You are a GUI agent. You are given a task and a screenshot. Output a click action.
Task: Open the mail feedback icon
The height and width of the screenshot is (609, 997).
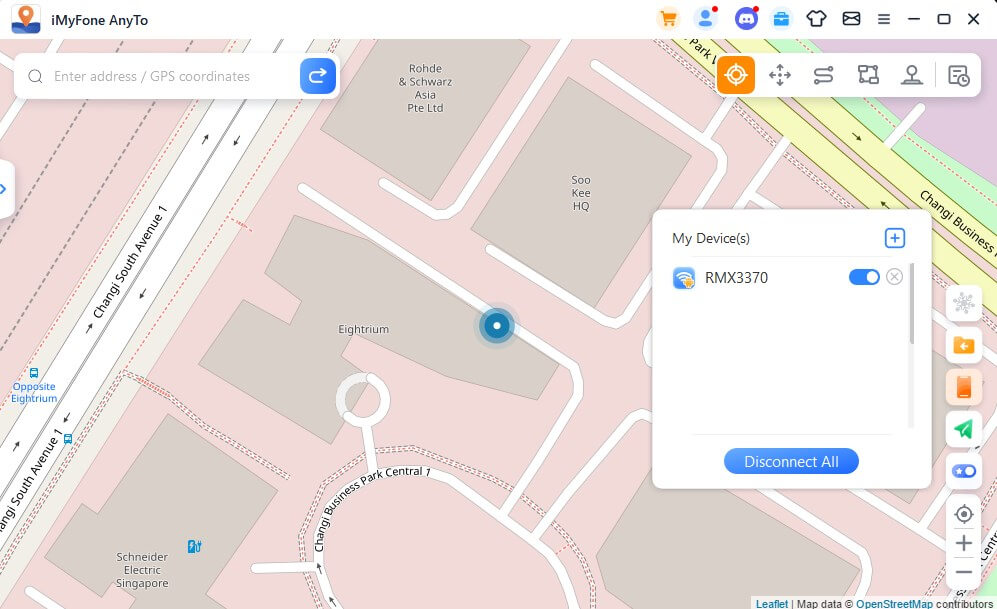(x=851, y=19)
